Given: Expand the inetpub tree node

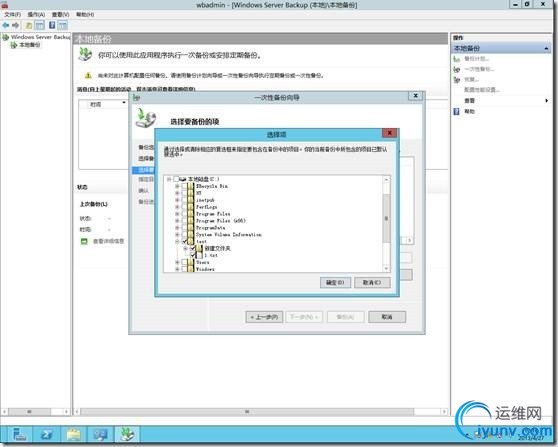Looking at the screenshot, I should [x=177, y=200].
